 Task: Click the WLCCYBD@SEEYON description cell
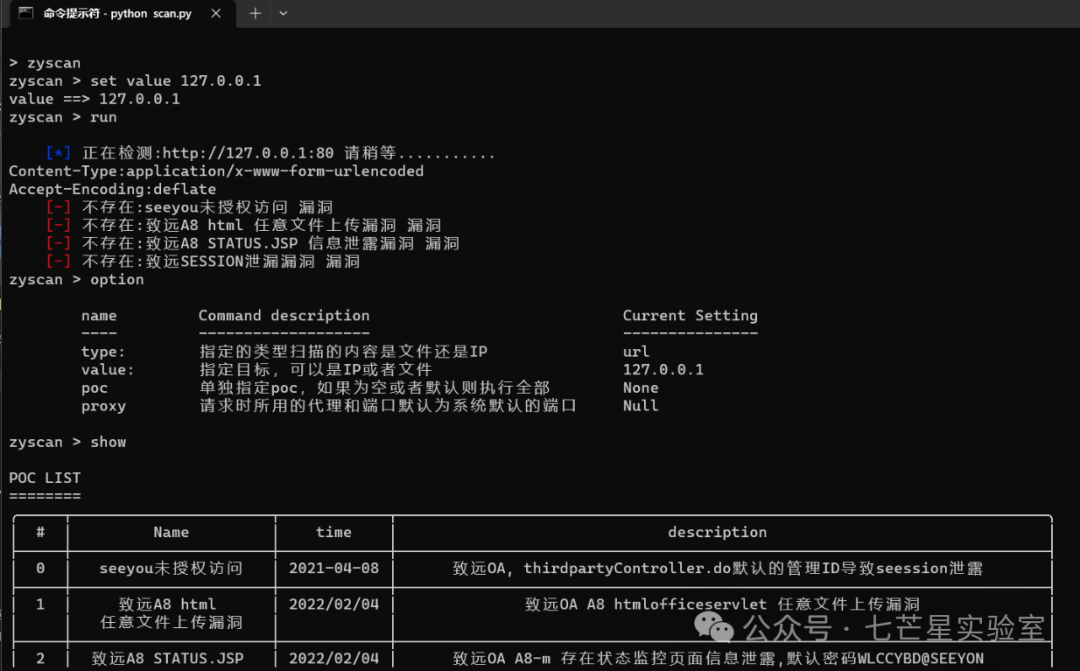(718, 659)
